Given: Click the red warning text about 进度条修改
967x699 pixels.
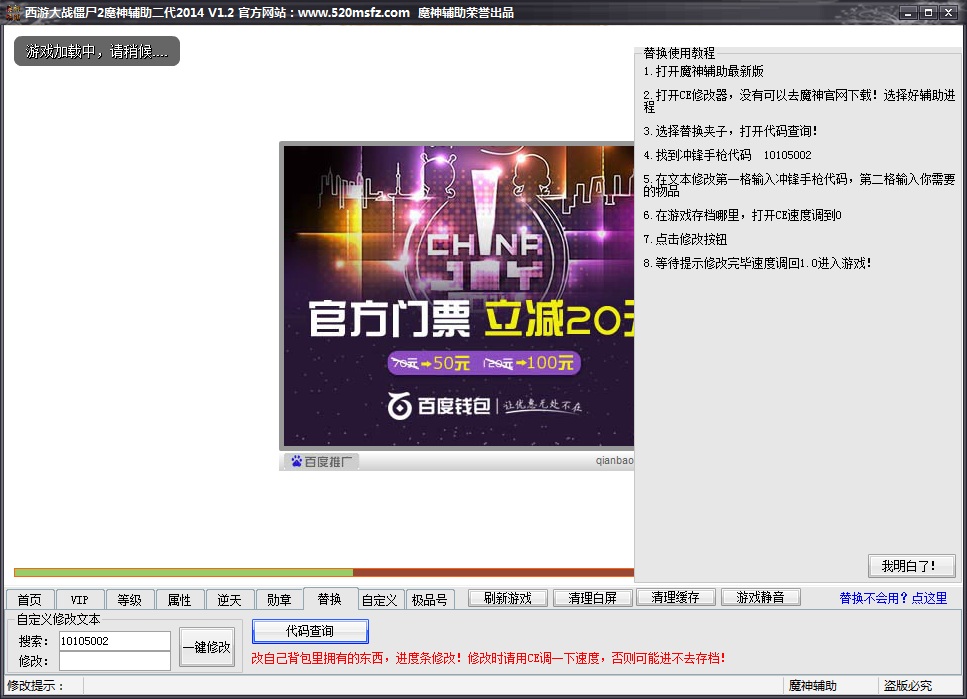Looking at the screenshot, I should pyautogui.click(x=488, y=658).
